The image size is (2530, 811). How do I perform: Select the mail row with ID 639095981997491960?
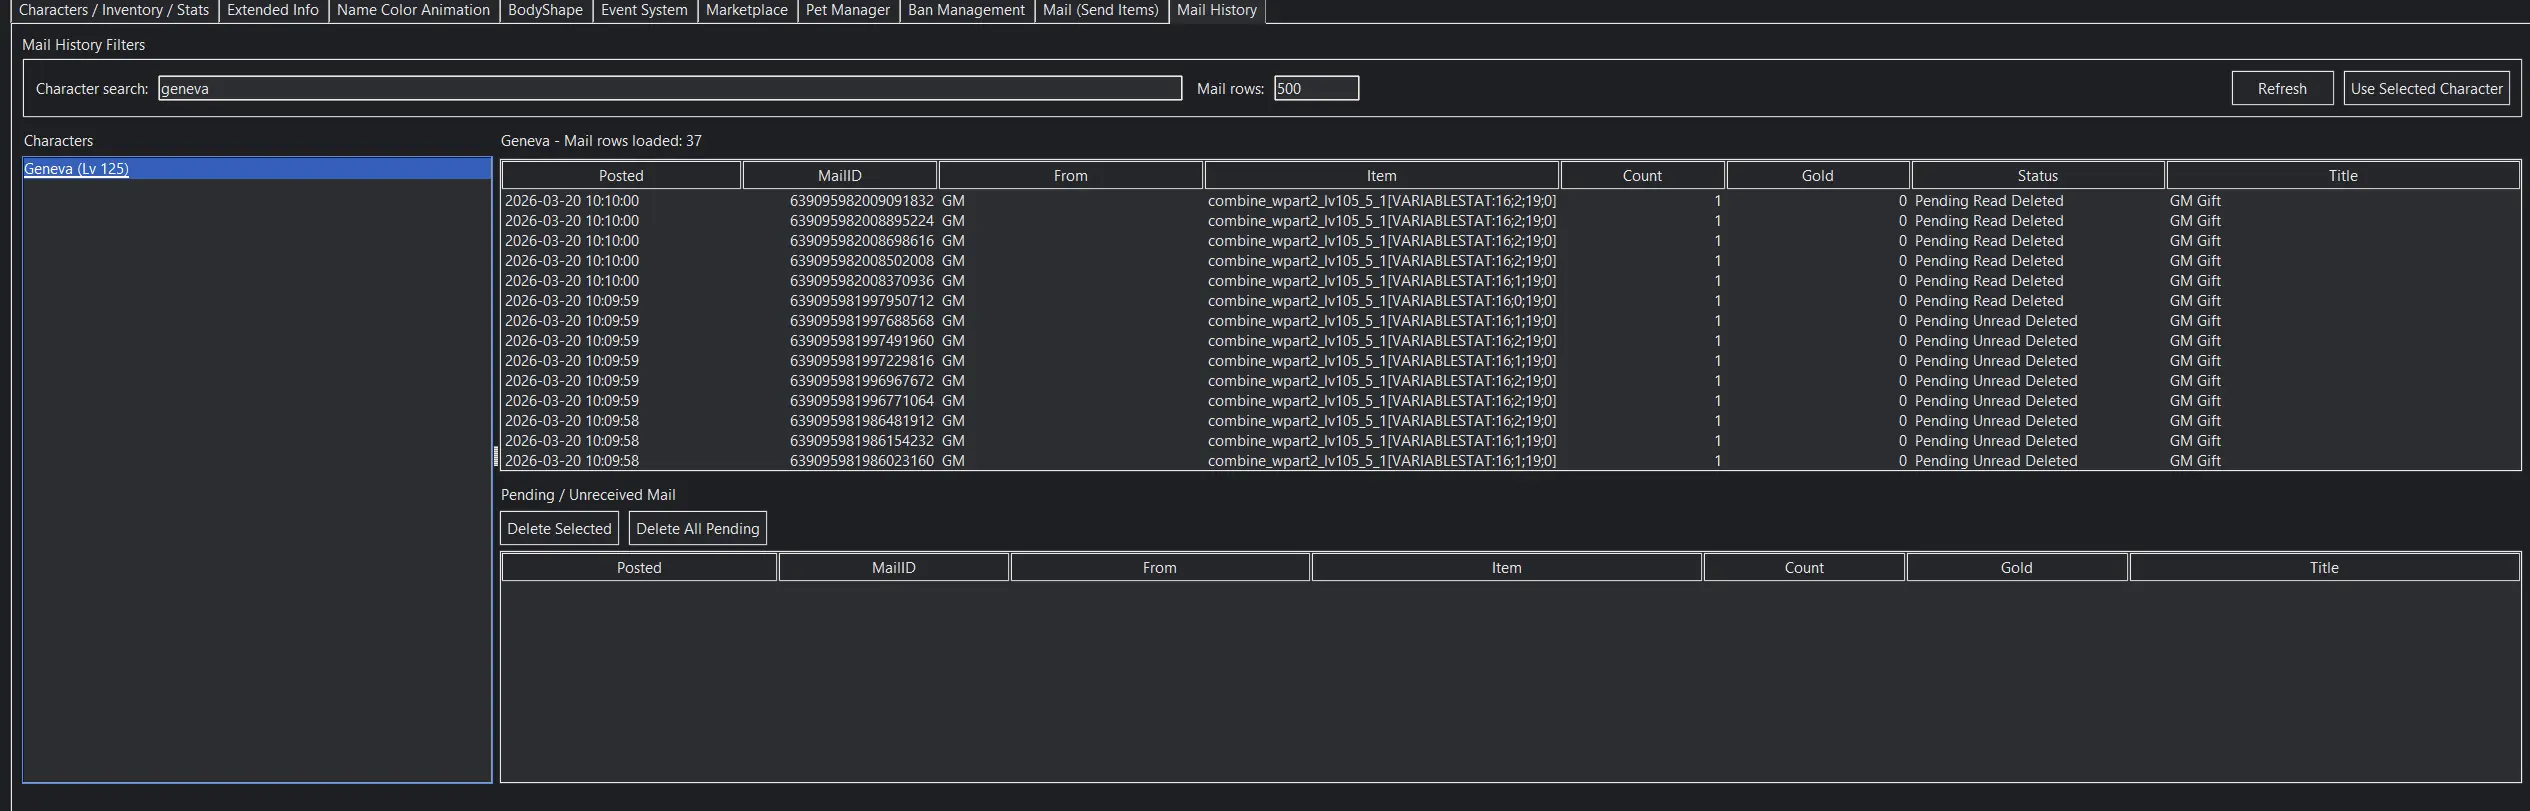pos(1510,341)
